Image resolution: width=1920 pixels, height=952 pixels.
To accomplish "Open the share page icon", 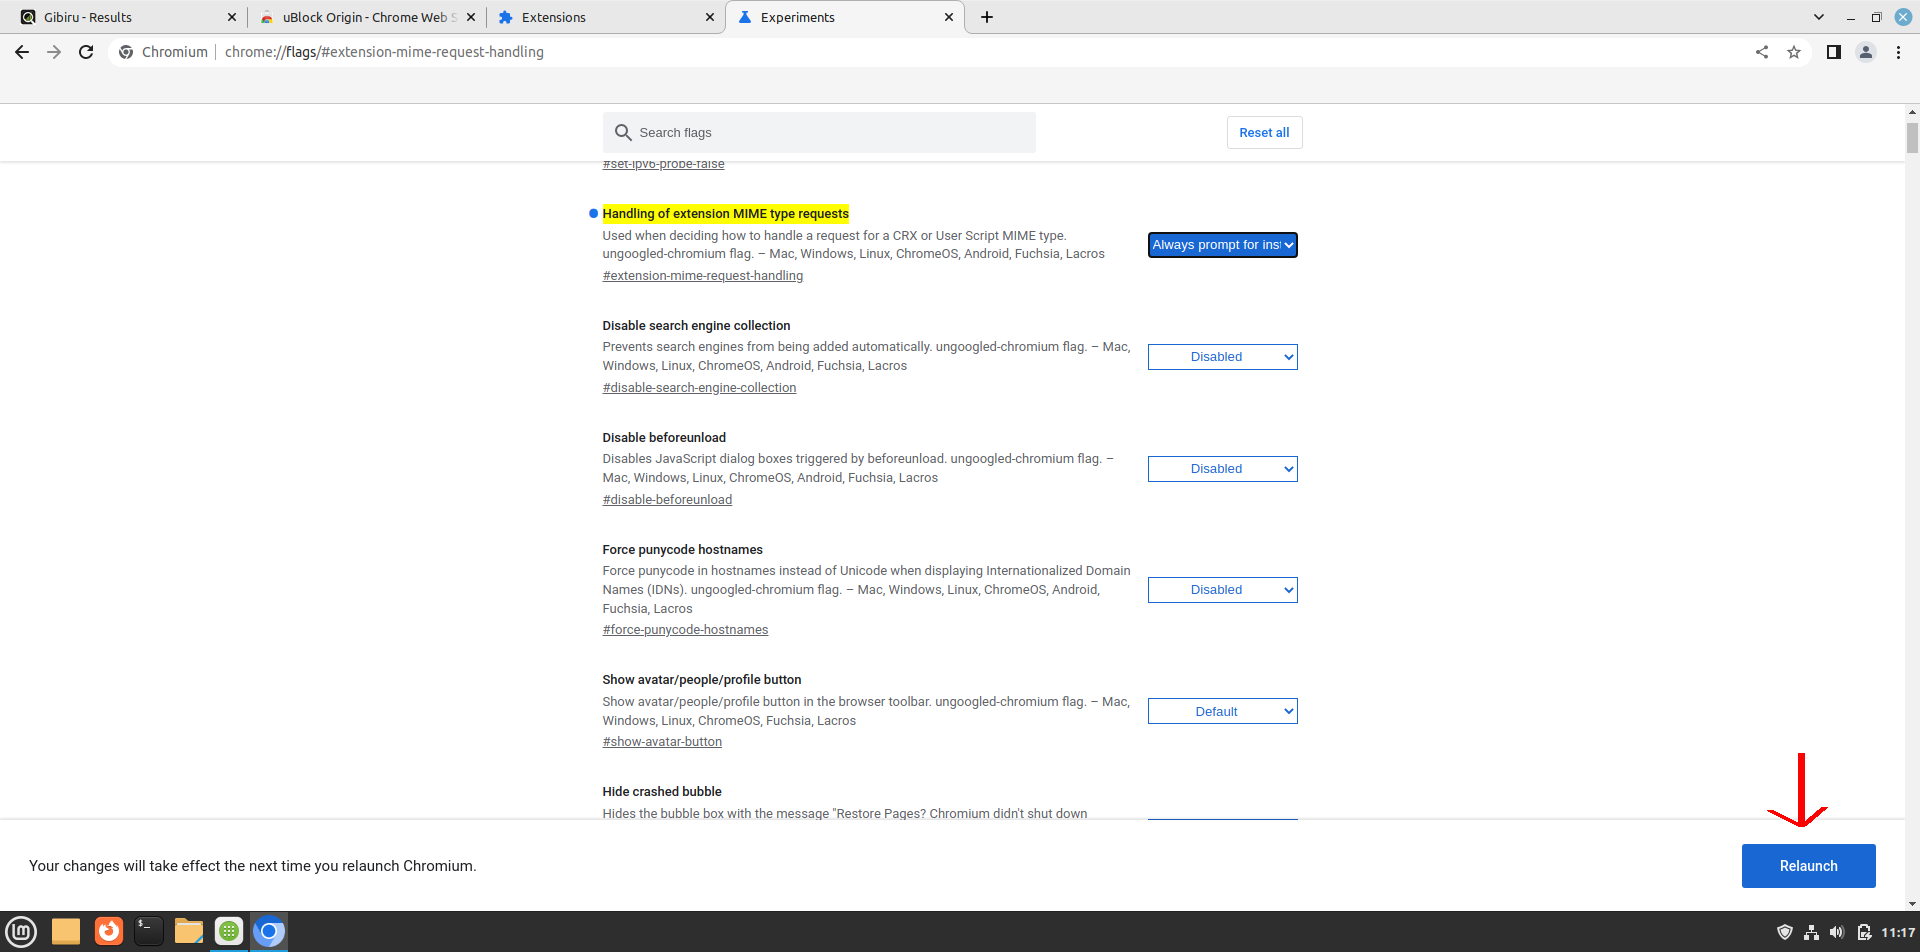I will (x=1762, y=52).
